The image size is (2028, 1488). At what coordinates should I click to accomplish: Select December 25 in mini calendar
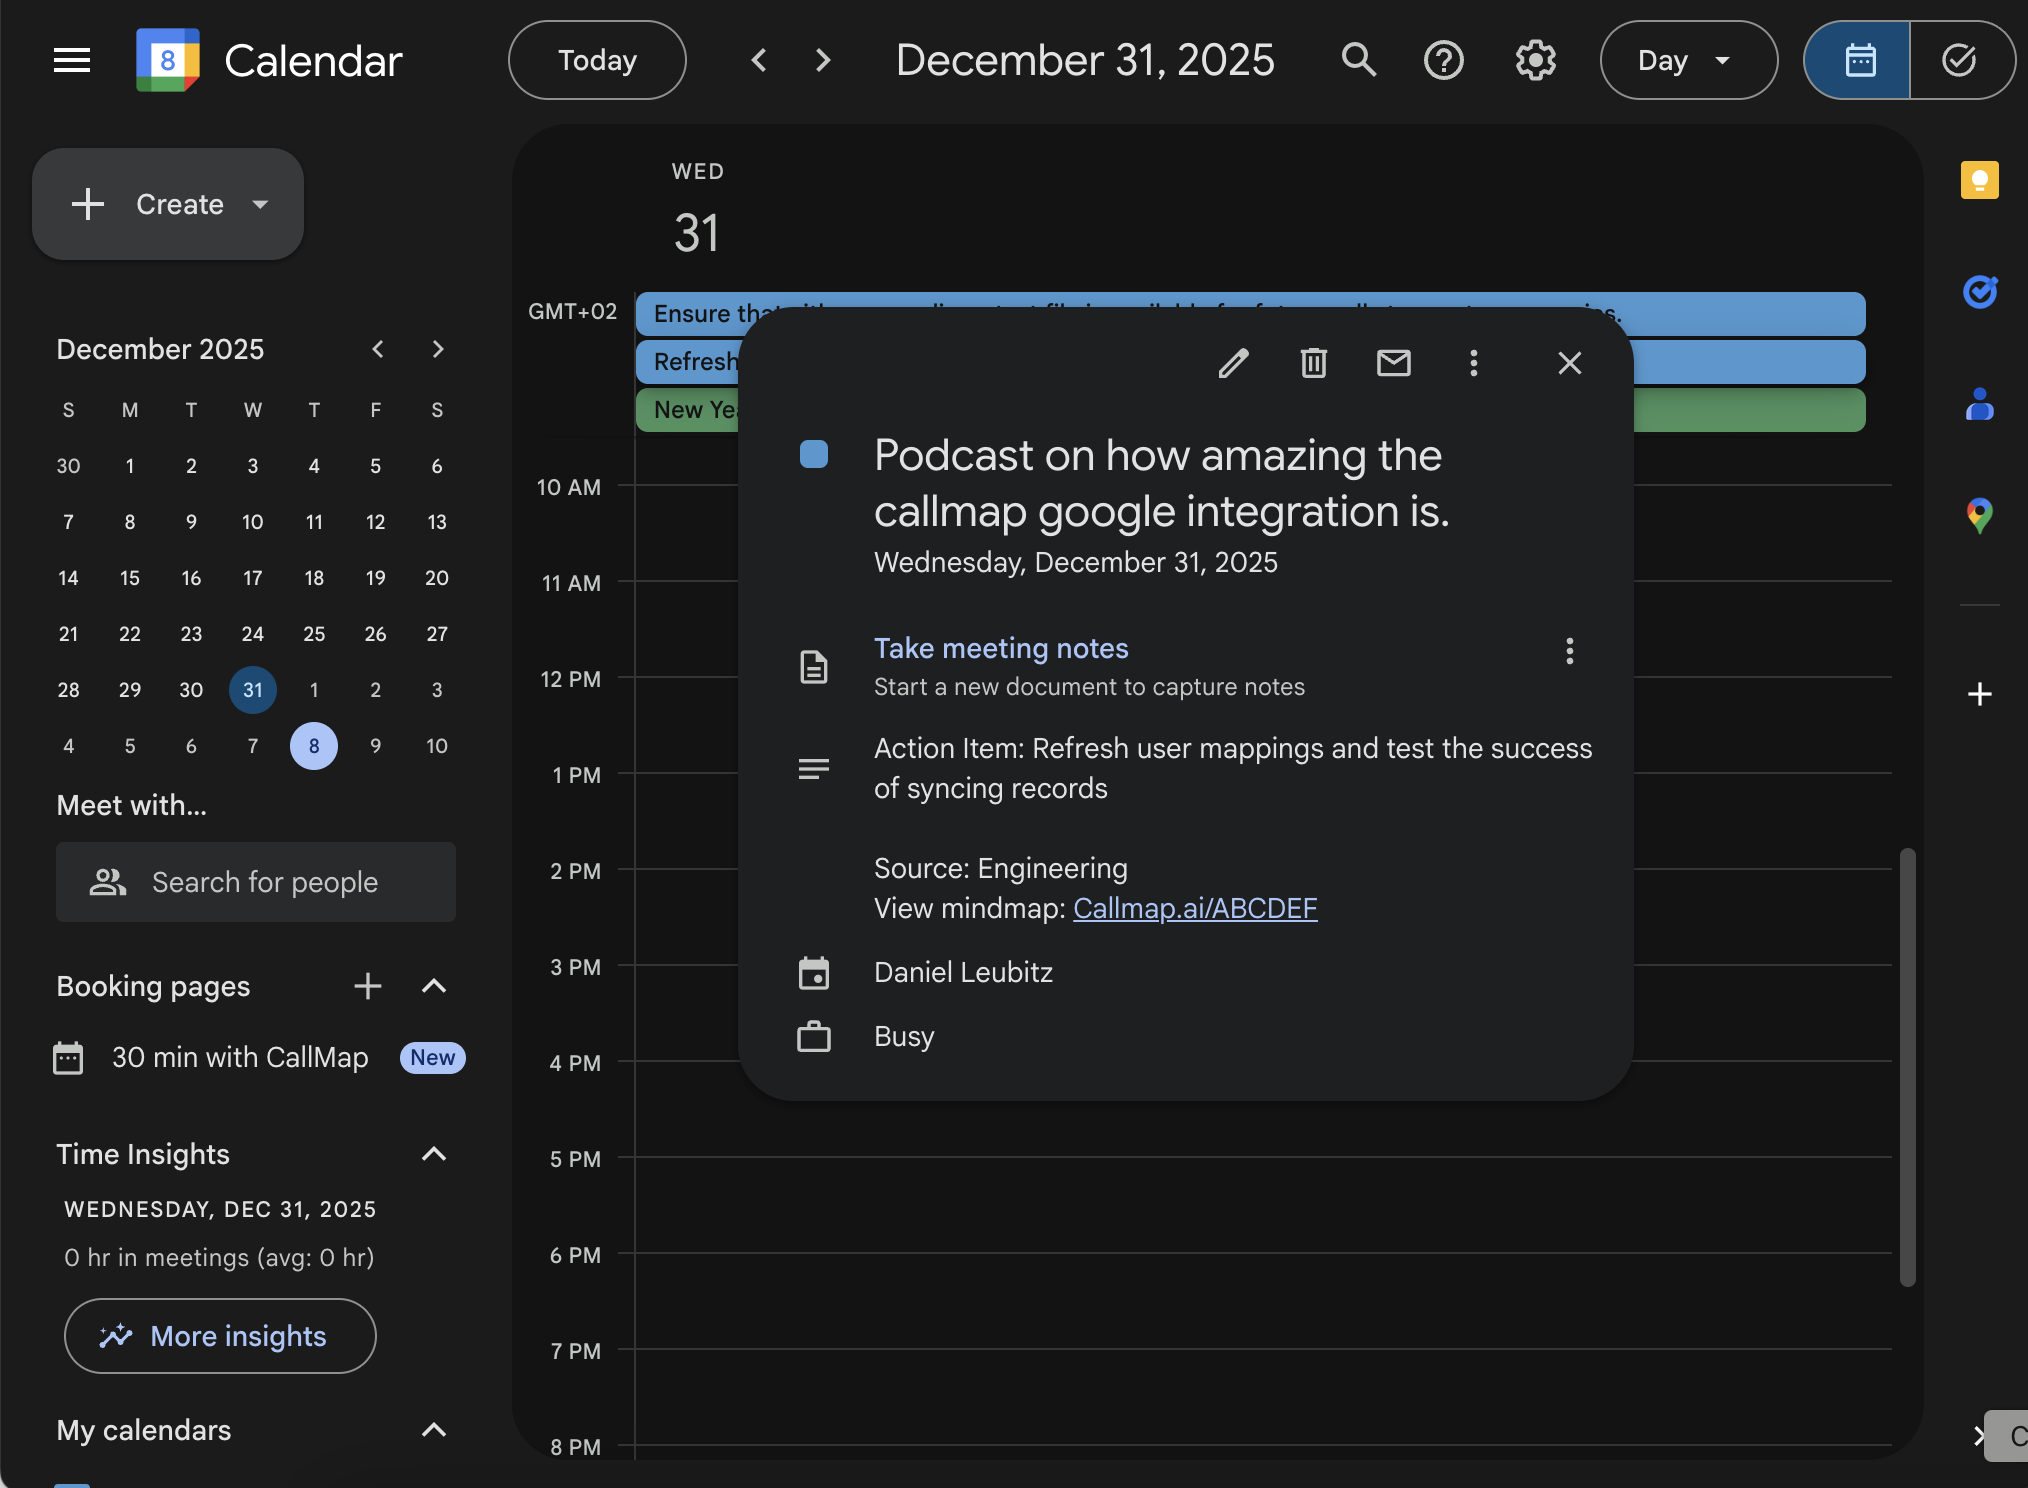coord(314,634)
